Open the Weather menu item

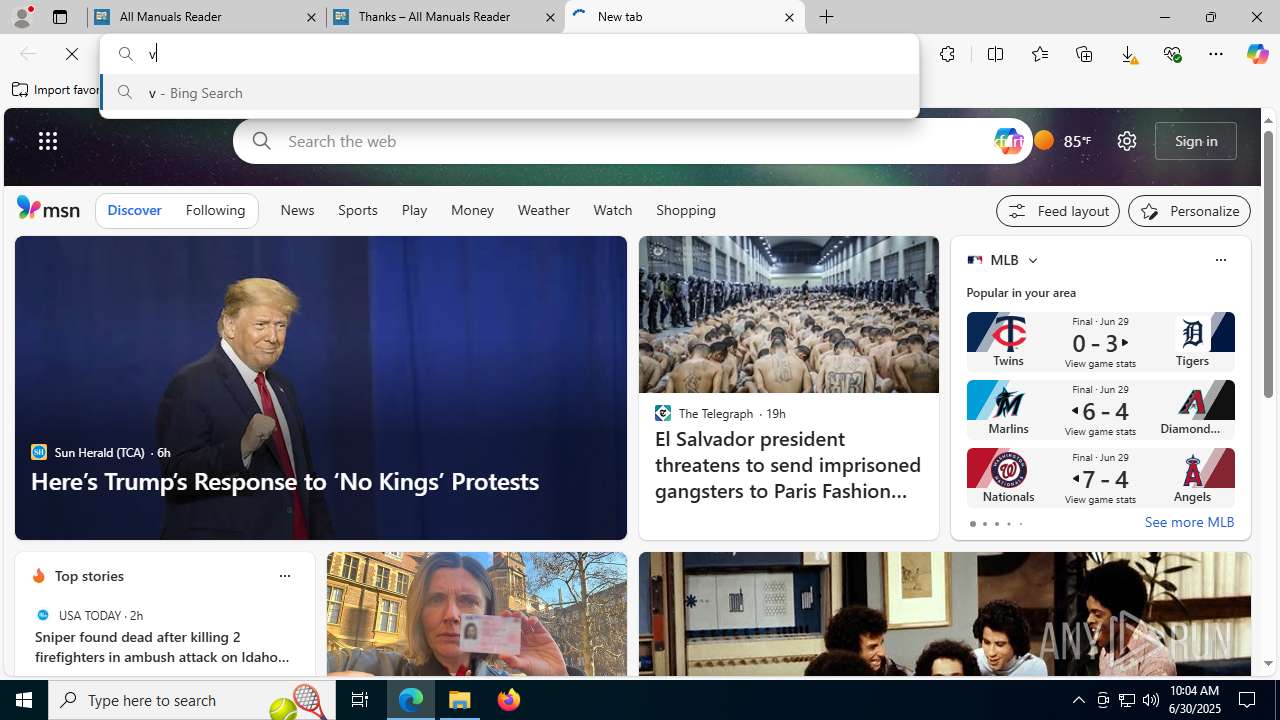pyautogui.click(x=543, y=210)
